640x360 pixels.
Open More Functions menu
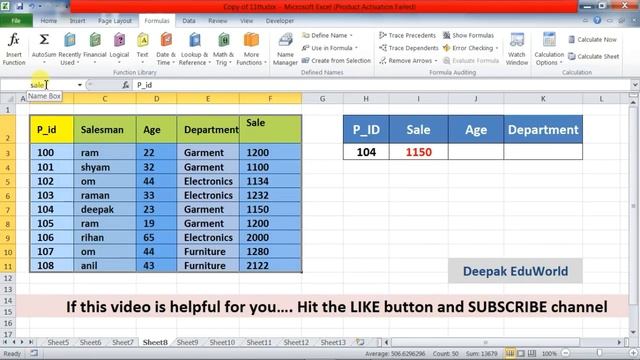pos(251,49)
